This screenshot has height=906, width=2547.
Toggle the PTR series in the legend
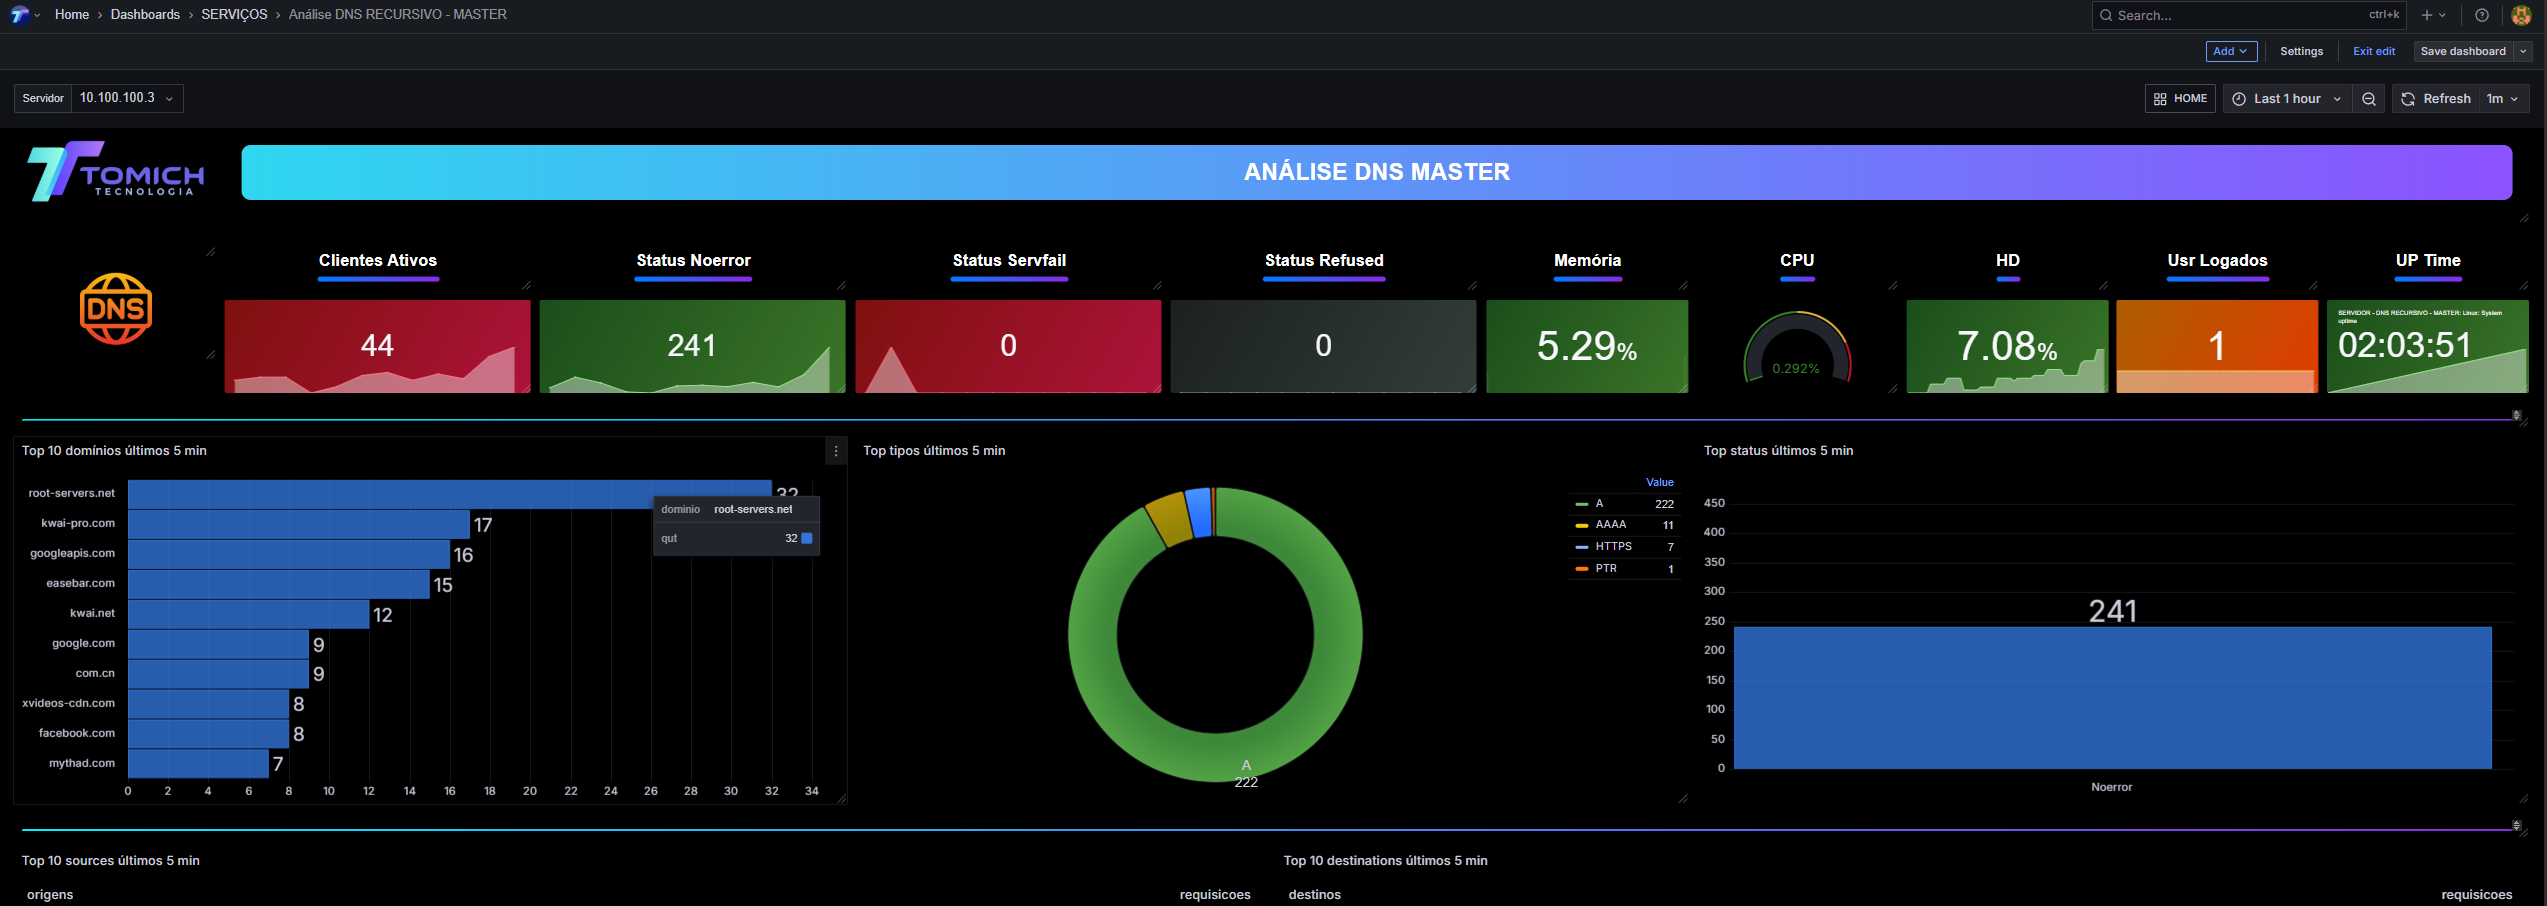1606,569
